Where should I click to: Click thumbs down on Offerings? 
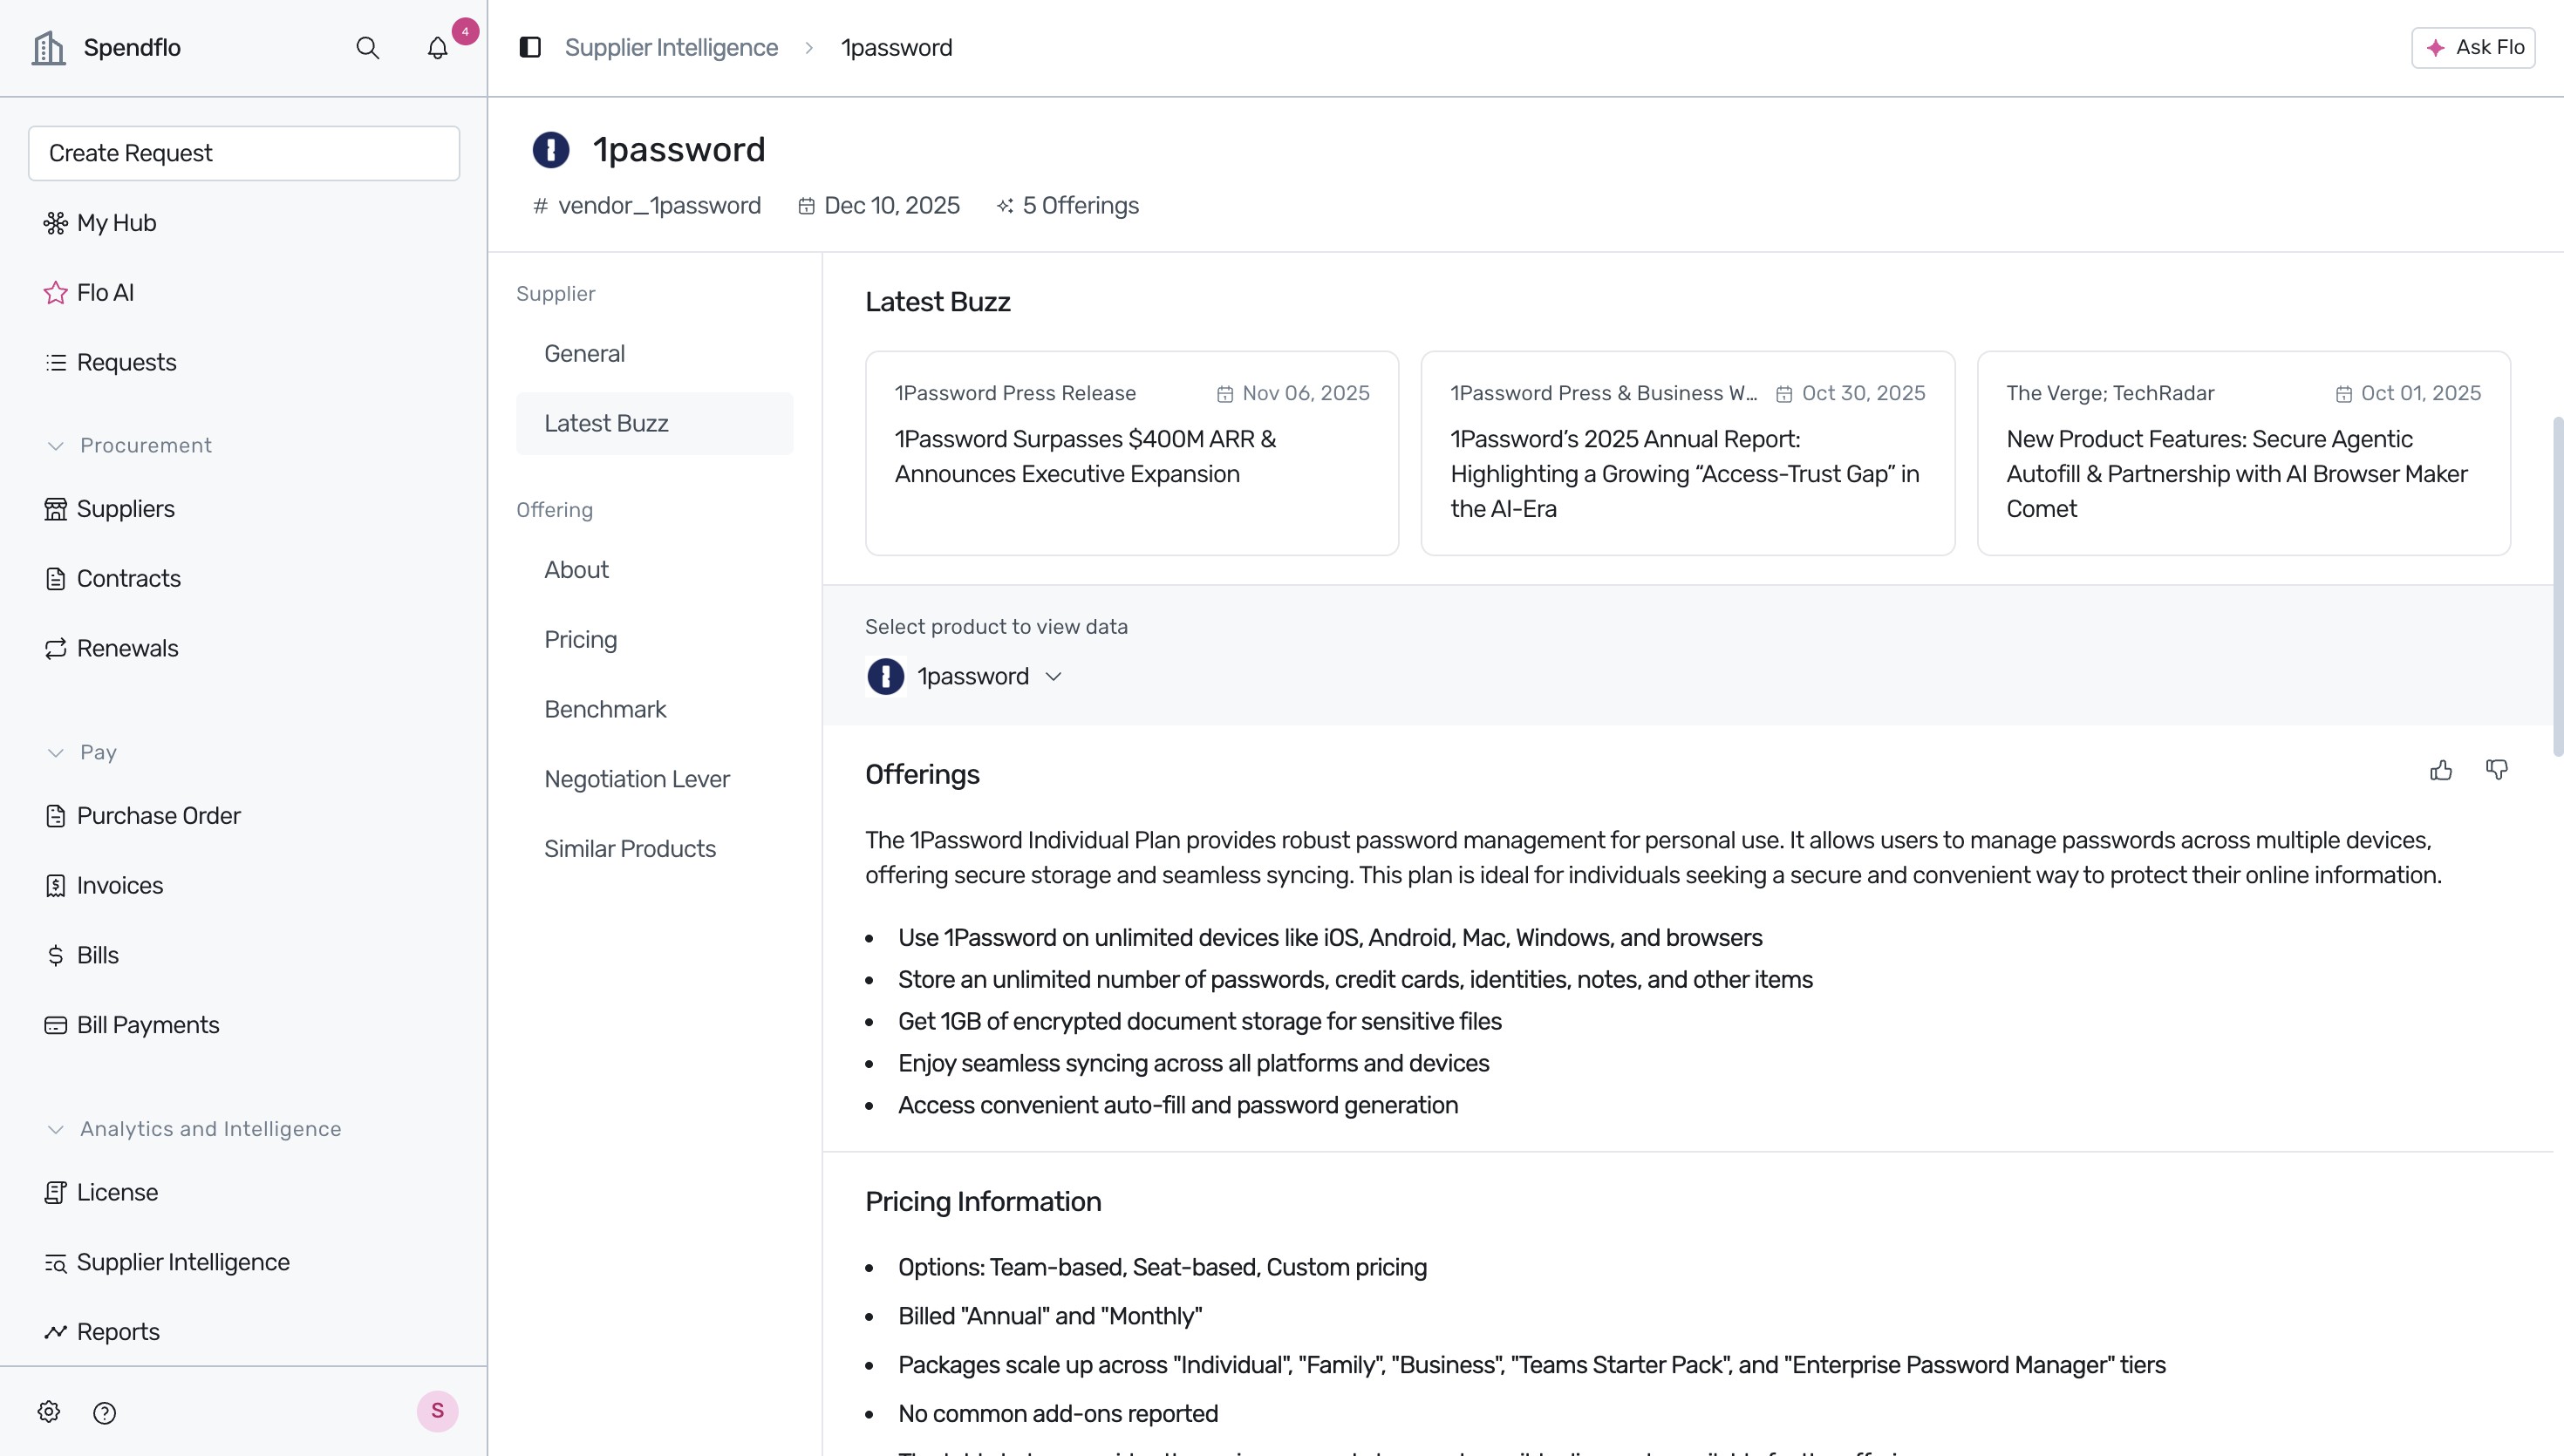[2497, 770]
